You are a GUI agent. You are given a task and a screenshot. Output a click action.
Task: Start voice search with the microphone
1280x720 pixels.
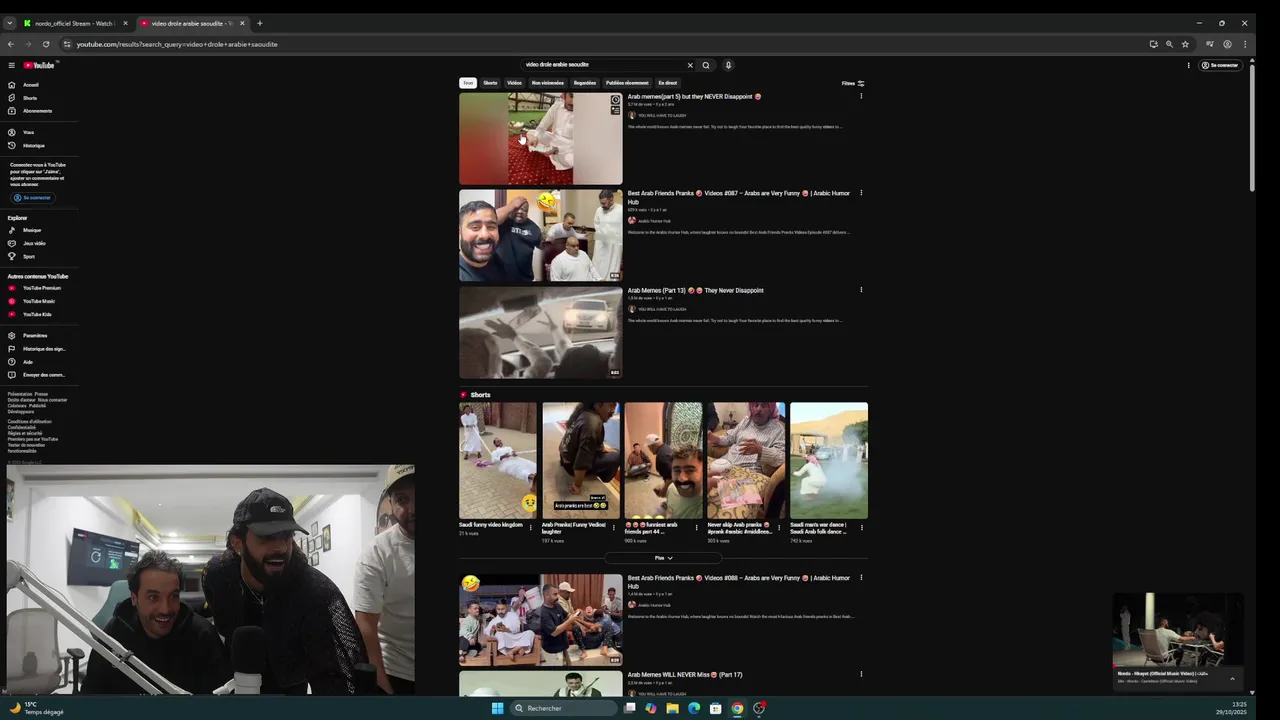click(728, 65)
